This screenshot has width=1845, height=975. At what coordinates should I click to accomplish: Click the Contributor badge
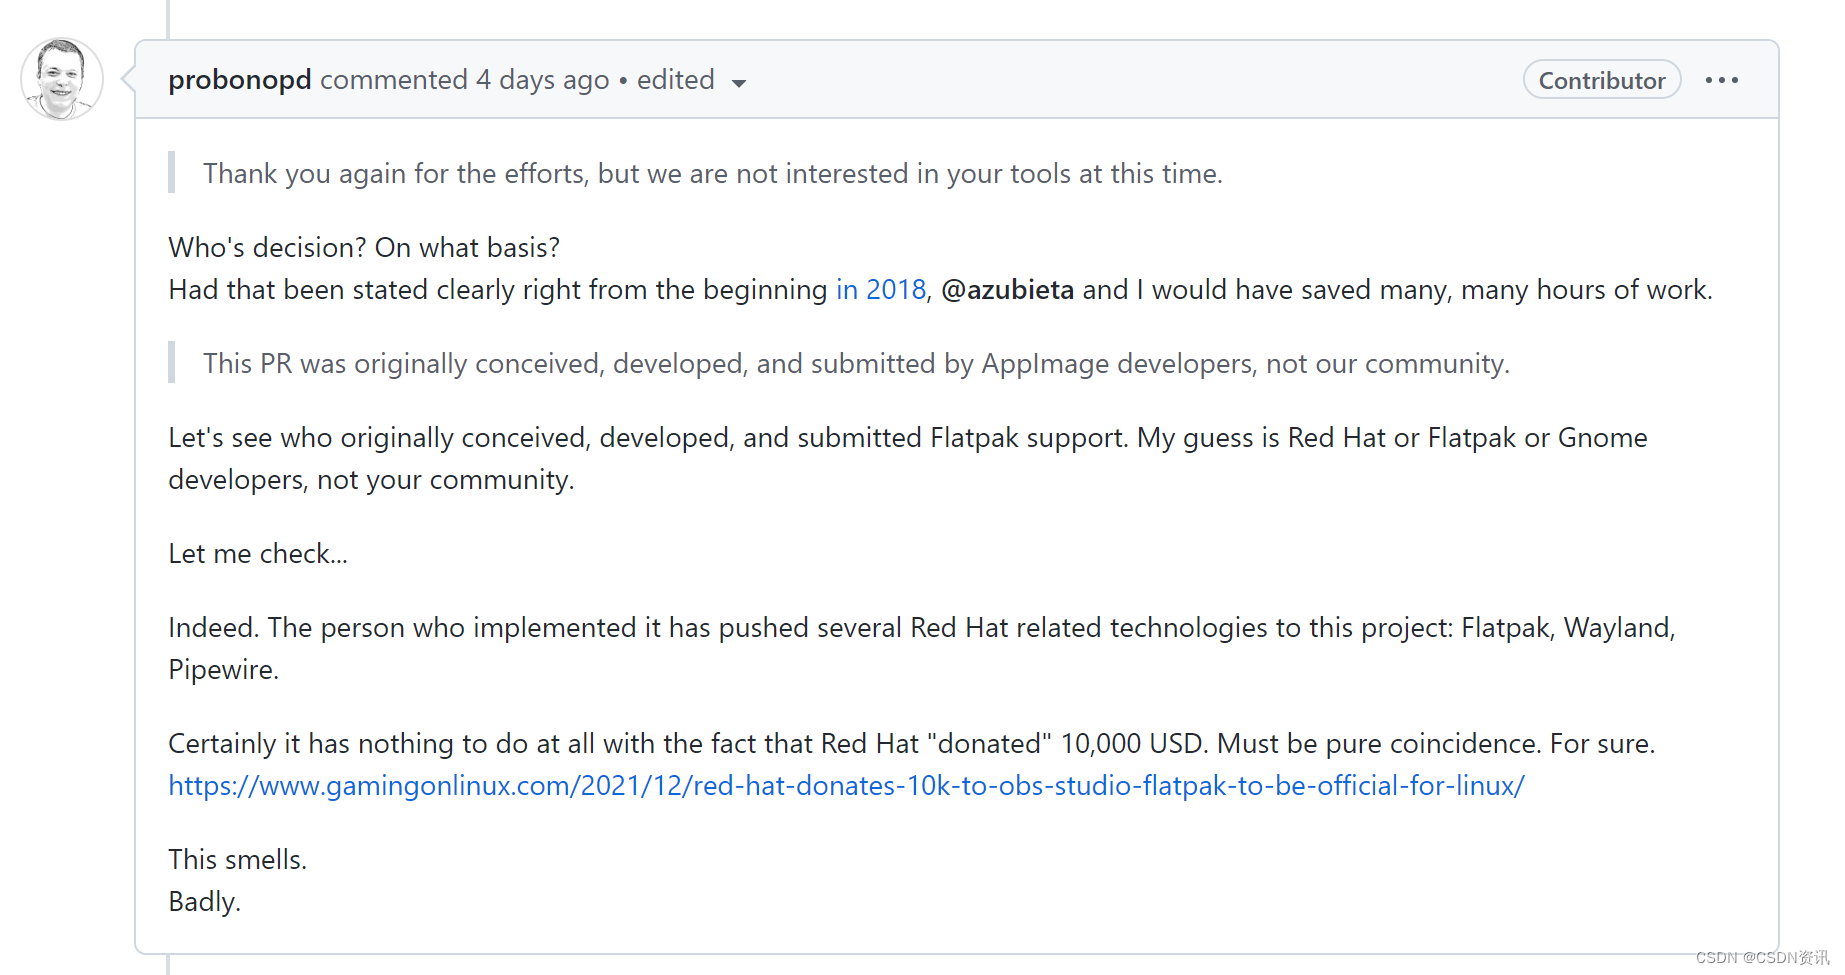1601,80
